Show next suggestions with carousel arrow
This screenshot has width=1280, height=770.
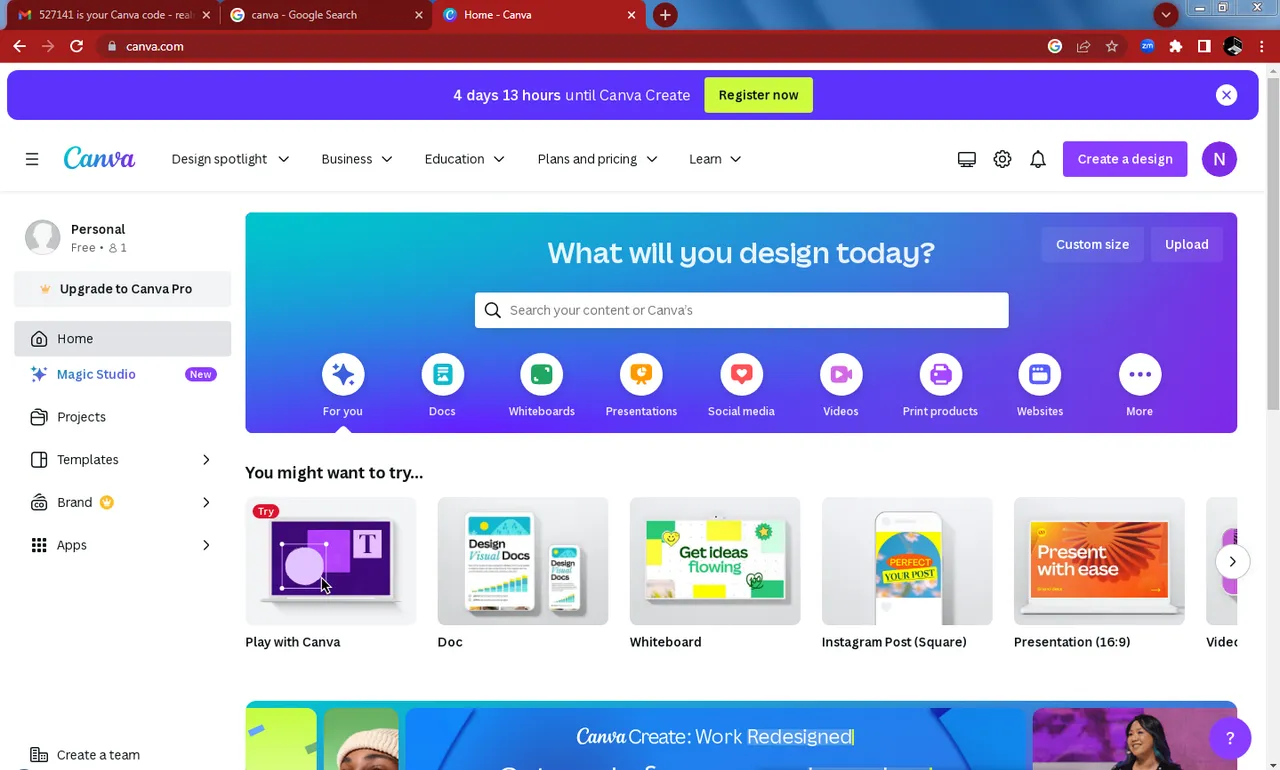tap(1232, 561)
